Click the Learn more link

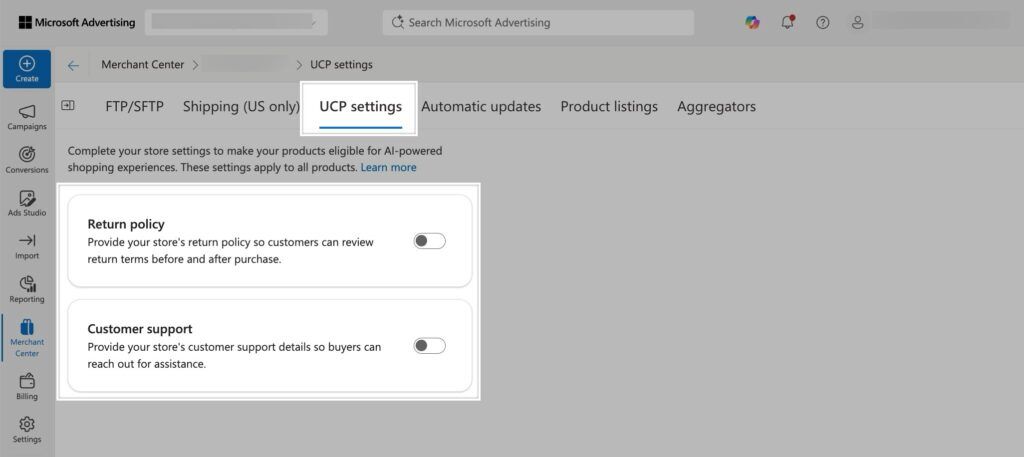[x=389, y=167]
